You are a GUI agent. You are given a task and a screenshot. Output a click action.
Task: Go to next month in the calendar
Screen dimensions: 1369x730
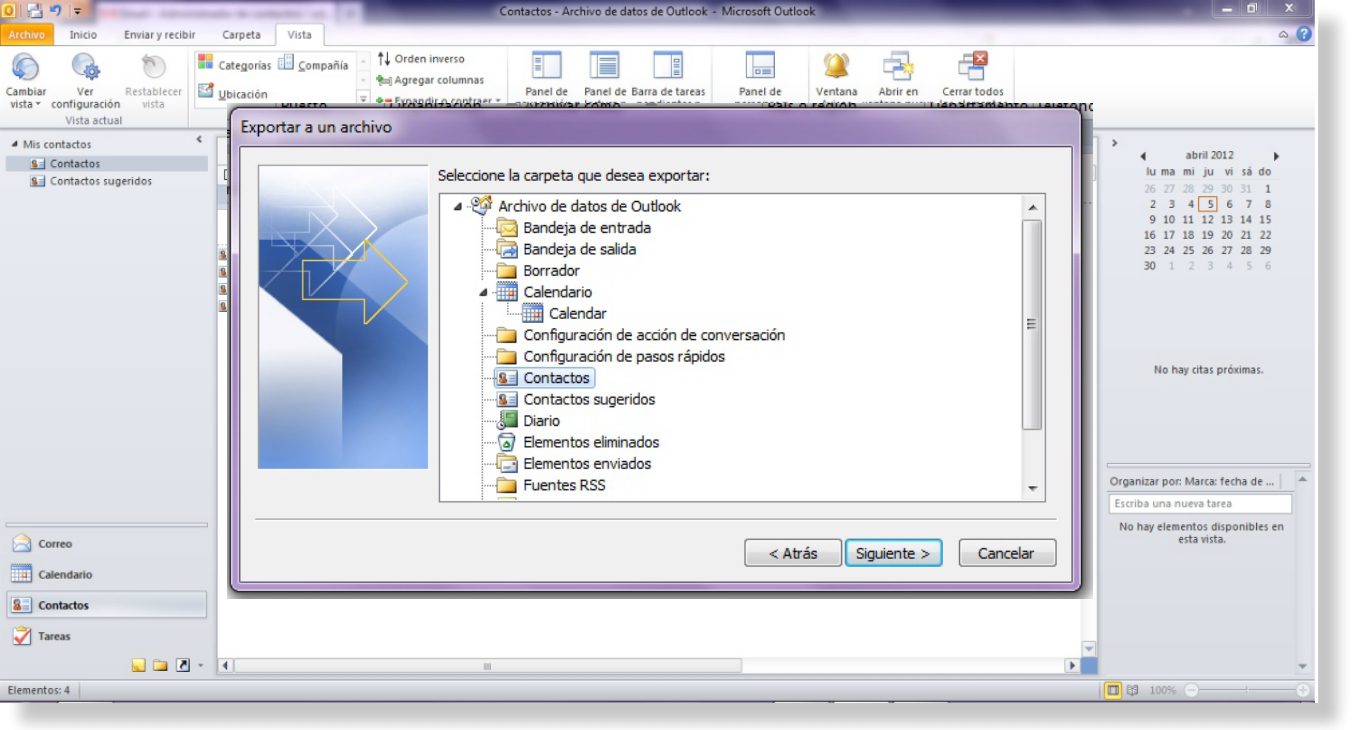[x=1276, y=156]
